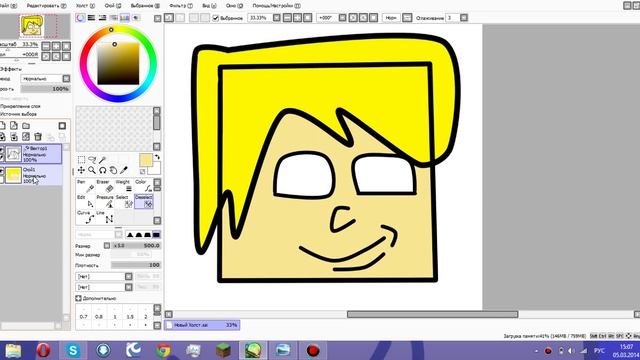Adjust the layer opacity 100% slider
640x360 pixels.
point(46,89)
